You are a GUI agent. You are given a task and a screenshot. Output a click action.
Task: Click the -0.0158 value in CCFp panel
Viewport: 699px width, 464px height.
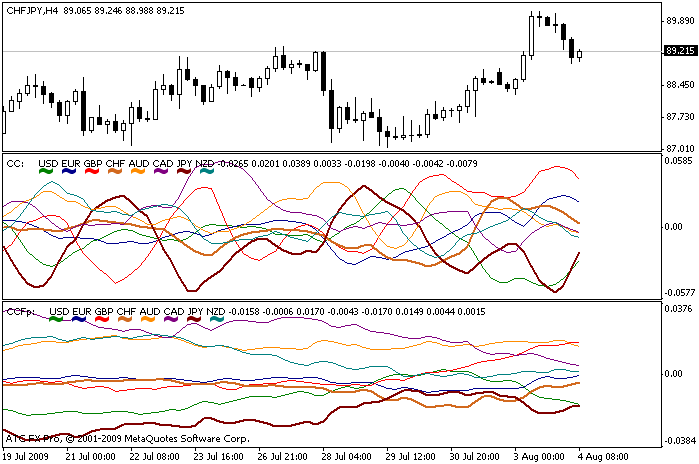(x=244, y=312)
